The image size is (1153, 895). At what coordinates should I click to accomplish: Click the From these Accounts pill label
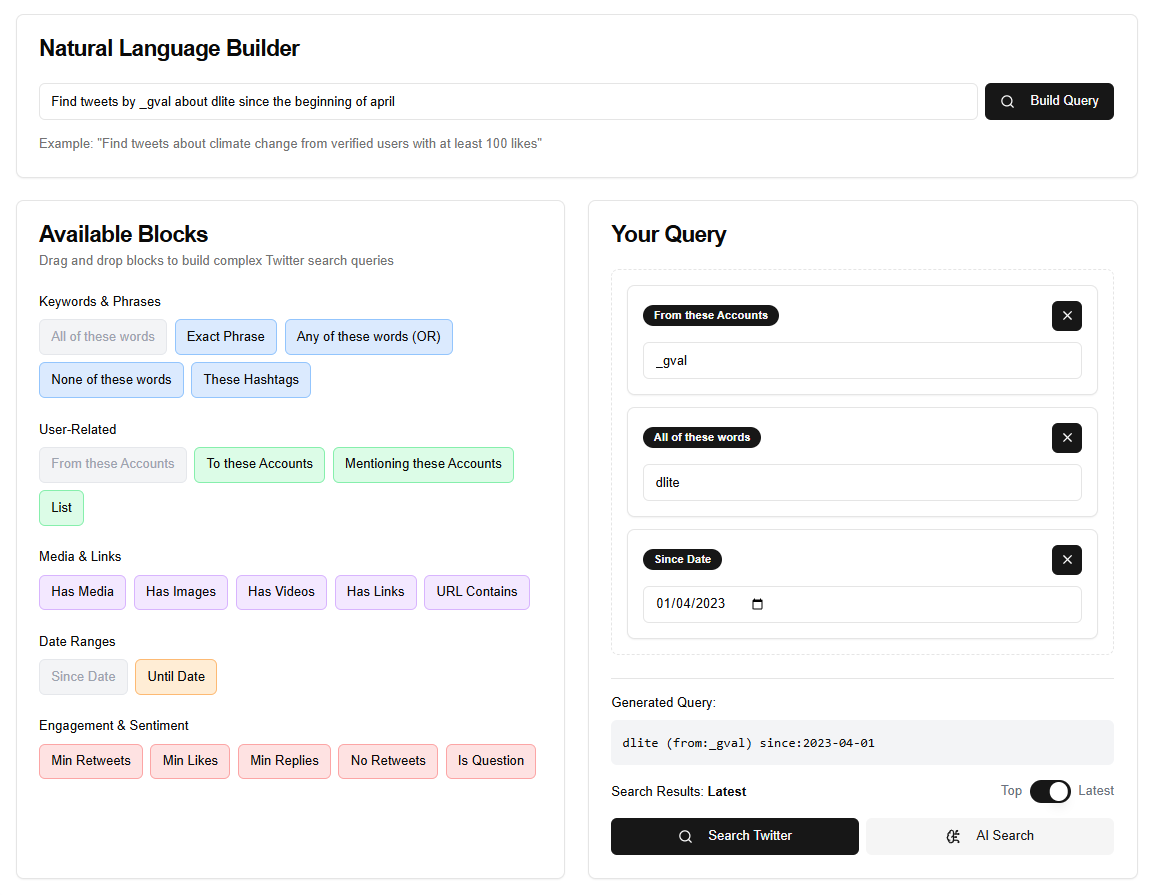point(710,315)
